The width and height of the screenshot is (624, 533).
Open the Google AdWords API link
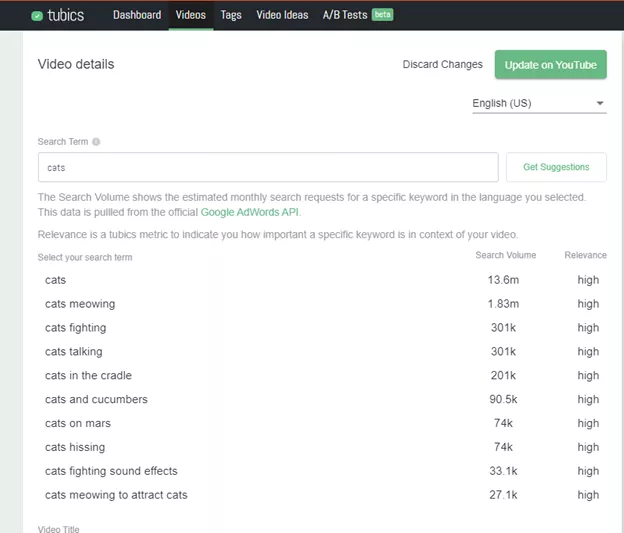coord(250,212)
